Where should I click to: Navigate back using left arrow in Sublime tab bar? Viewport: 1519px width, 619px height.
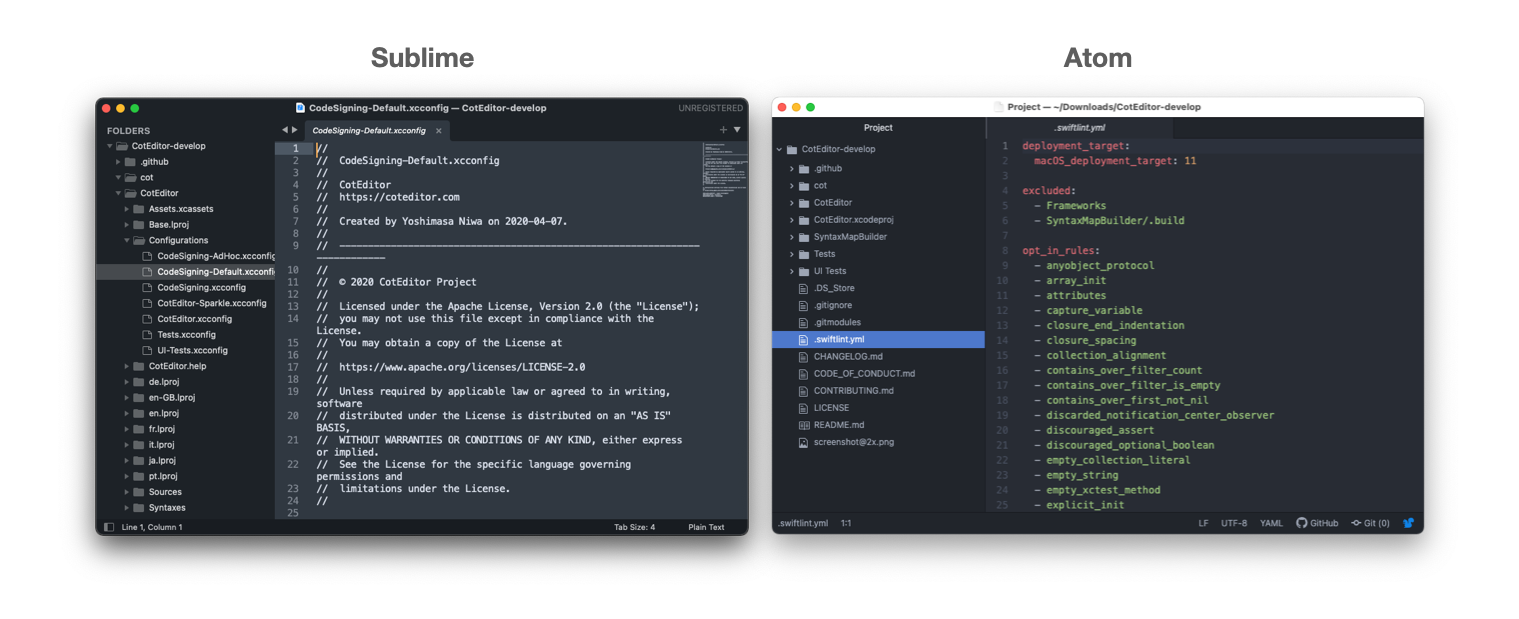click(x=285, y=129)
